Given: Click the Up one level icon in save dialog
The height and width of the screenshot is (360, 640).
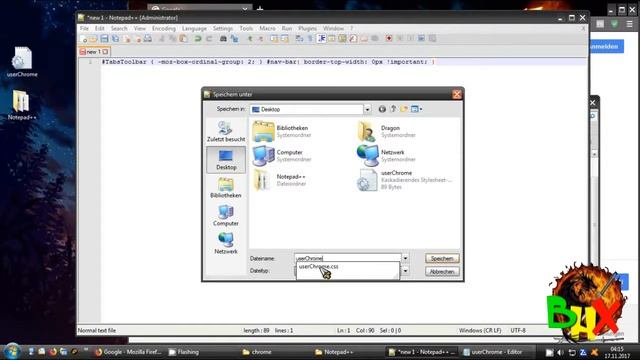Looking at the screenshot, I should tap(393, 109).
